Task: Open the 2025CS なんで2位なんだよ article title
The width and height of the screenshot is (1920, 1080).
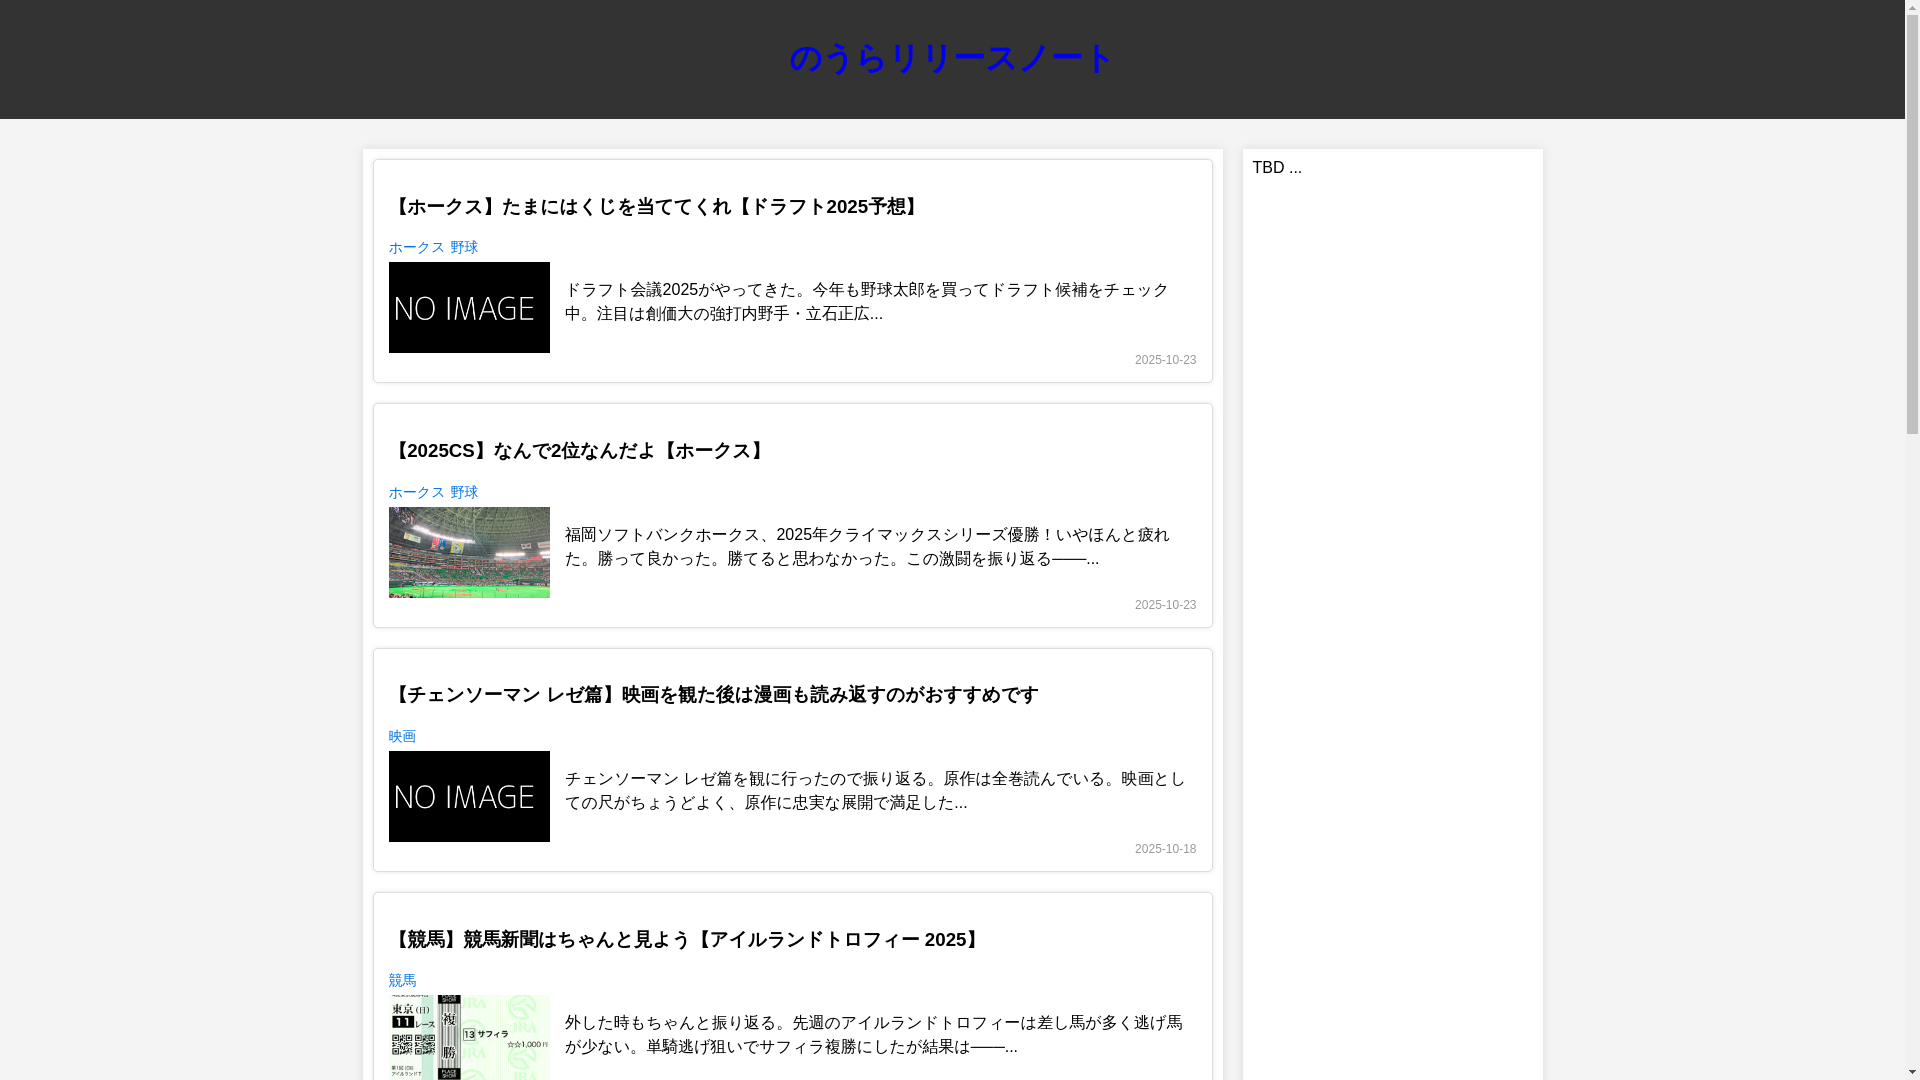Action: point(578,451)
